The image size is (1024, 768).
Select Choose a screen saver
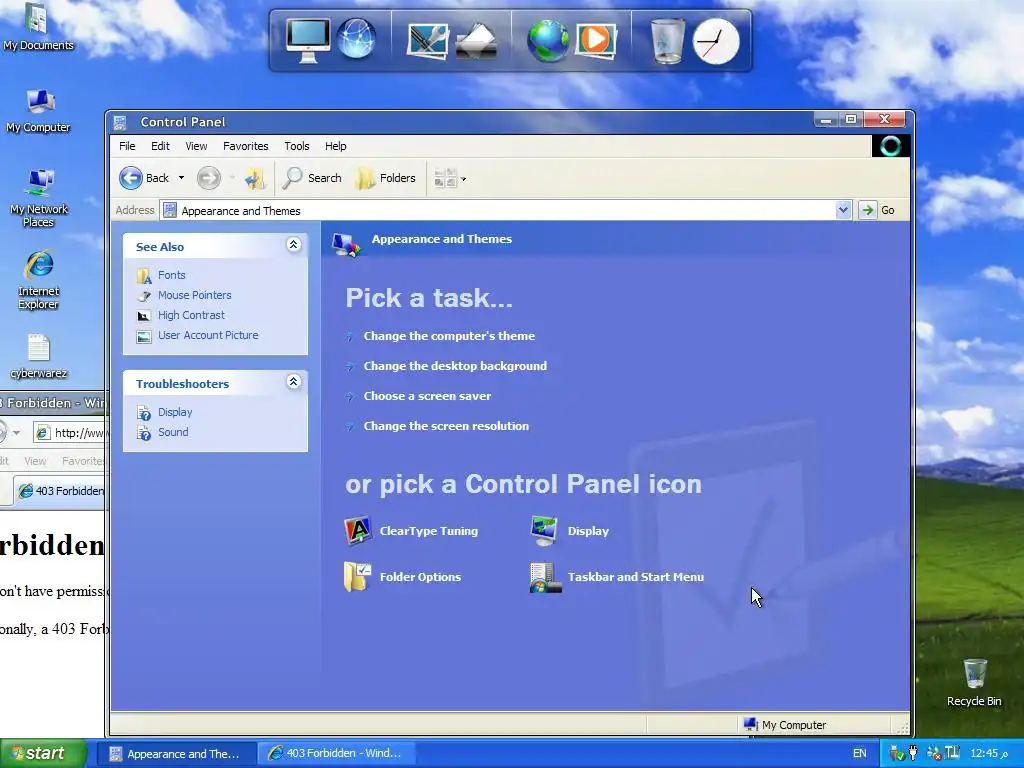pyautogui.click(x=427, y=396)
